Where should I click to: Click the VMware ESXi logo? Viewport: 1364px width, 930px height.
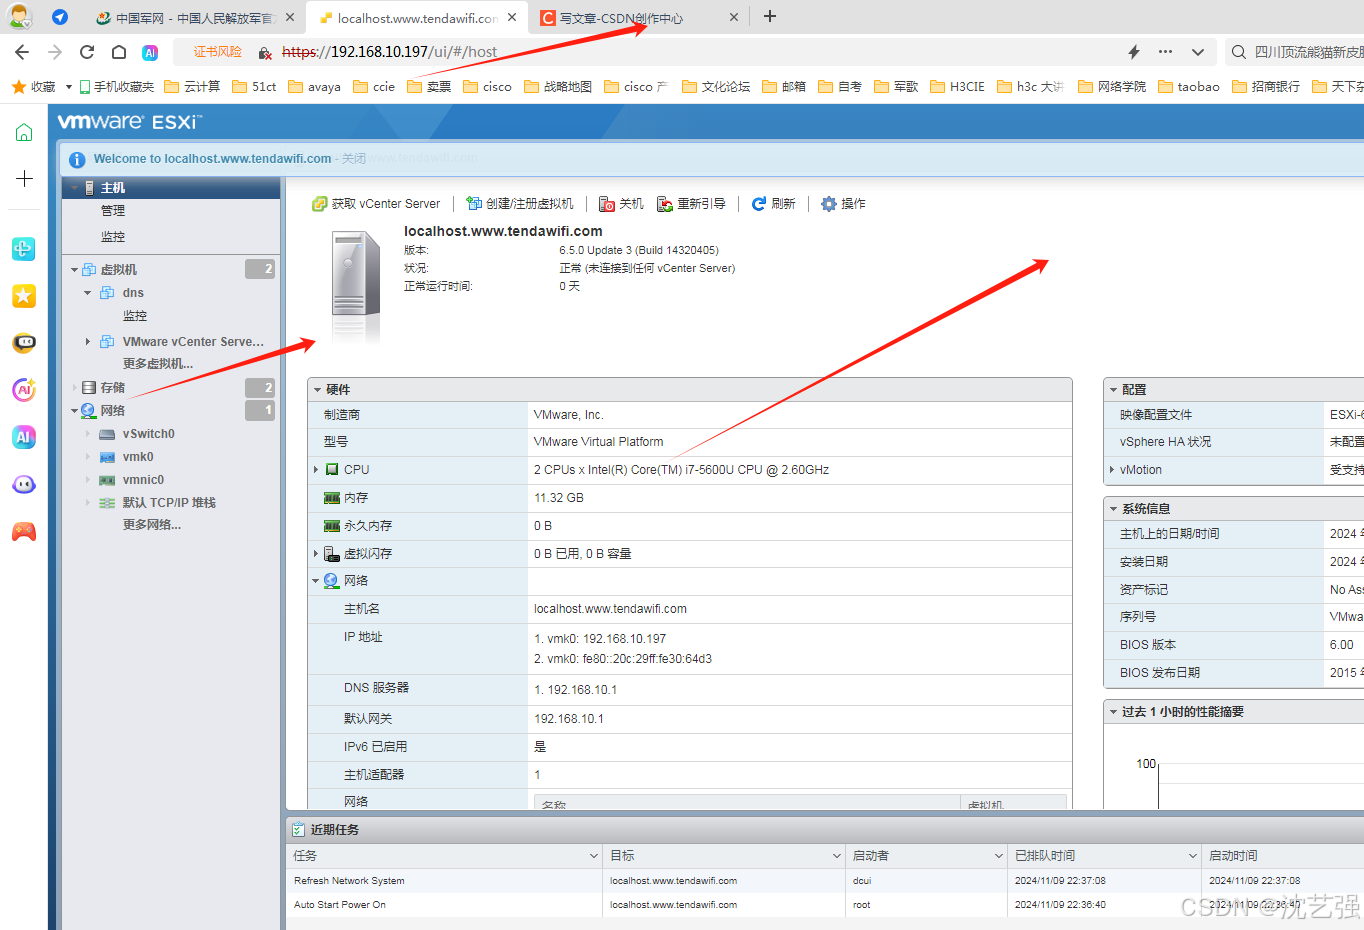tap(130, 122)
